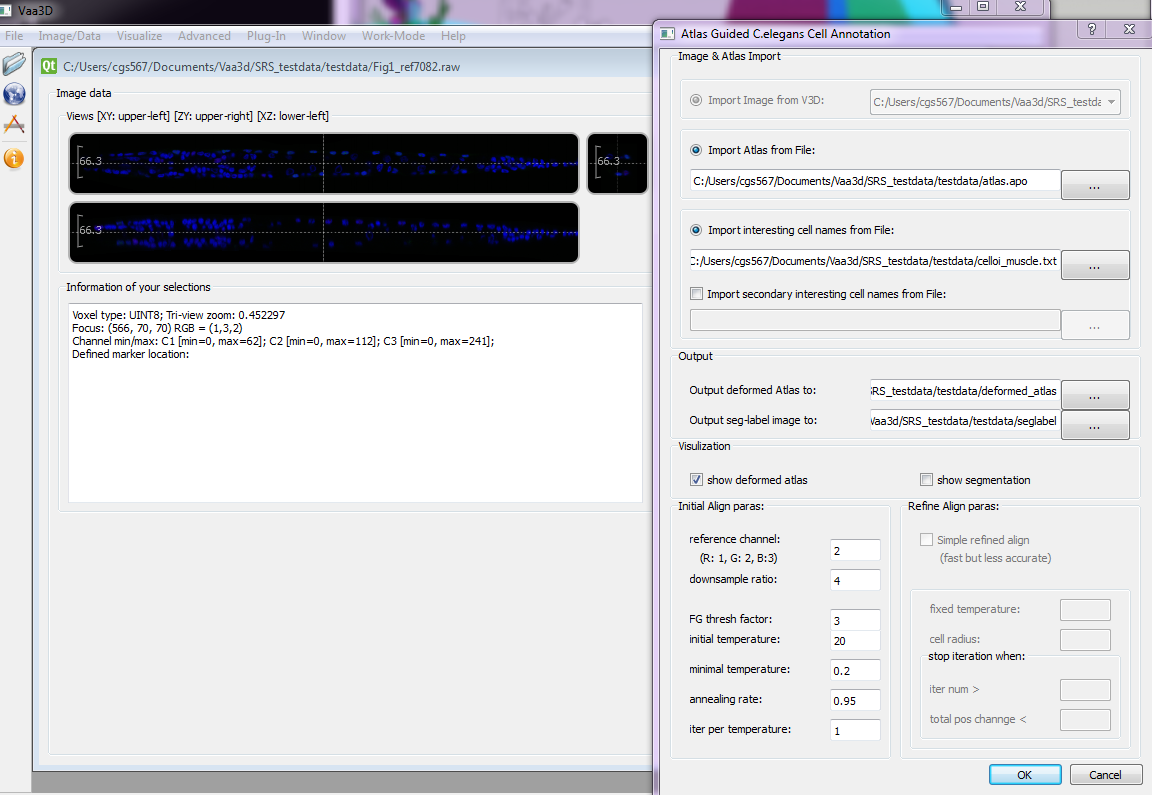Select Import Atlas from File radio button

pos(696,150)
